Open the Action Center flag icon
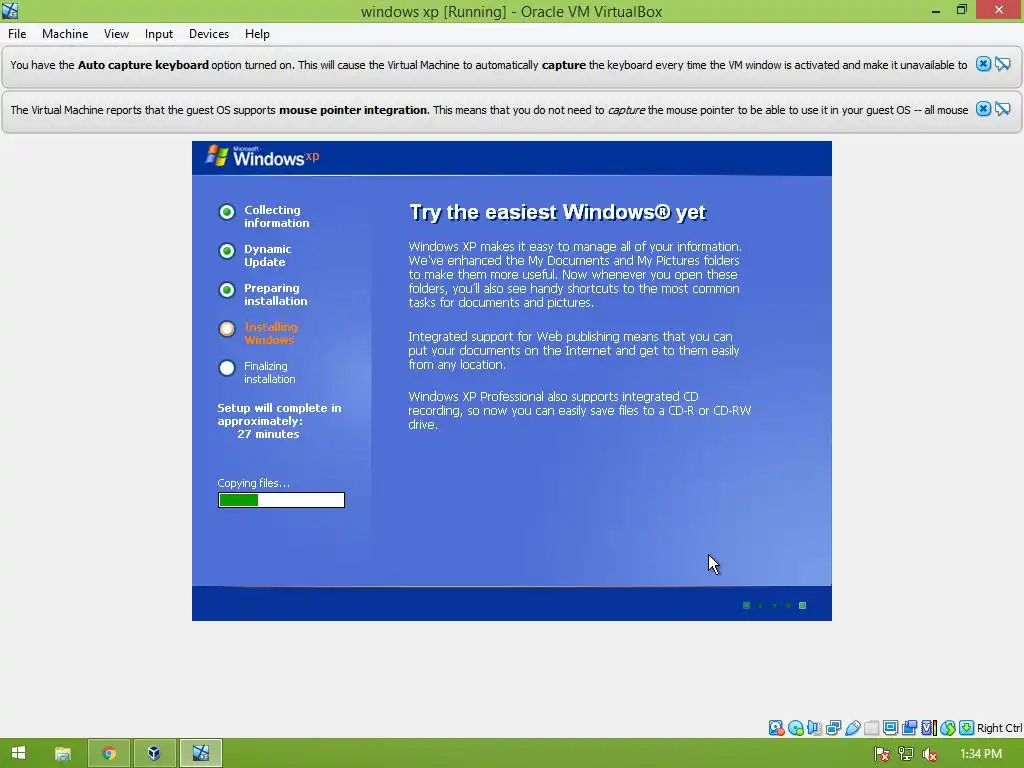Image resolution: width=1024 pixels, height=768 pixels. pos(882,754)
